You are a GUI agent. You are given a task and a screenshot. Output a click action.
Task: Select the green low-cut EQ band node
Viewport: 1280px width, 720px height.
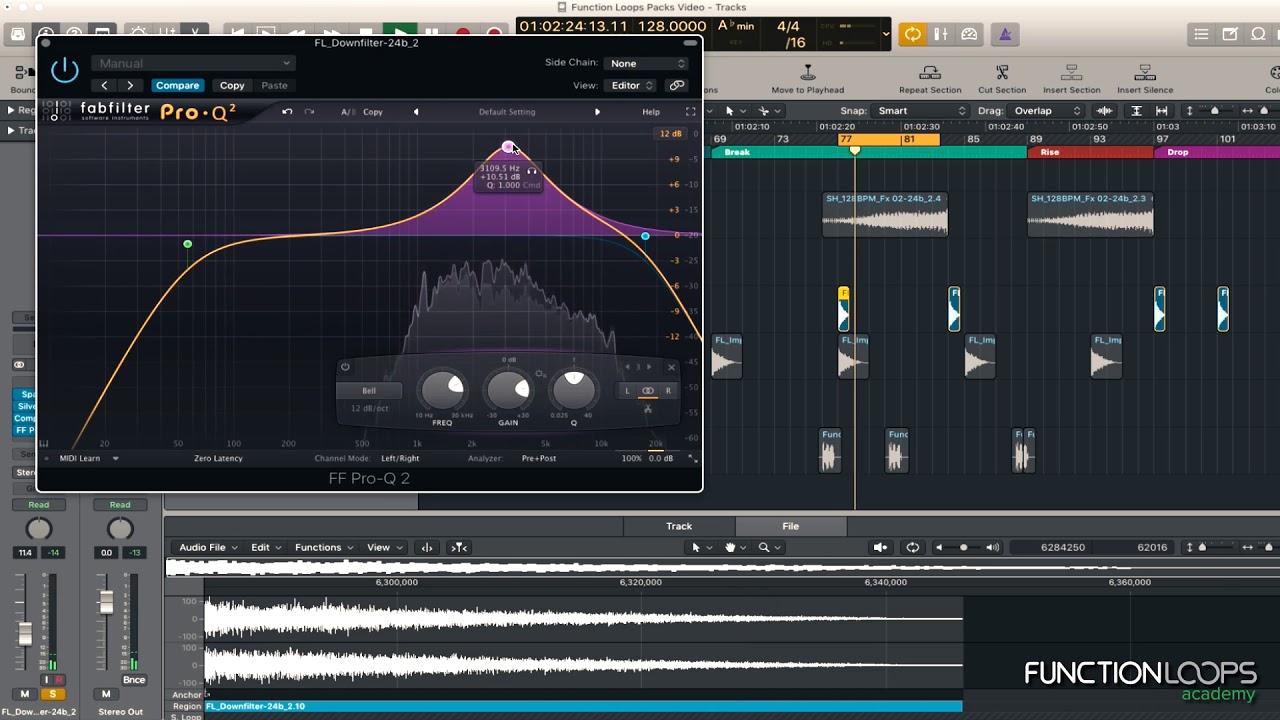coord(187,244)
